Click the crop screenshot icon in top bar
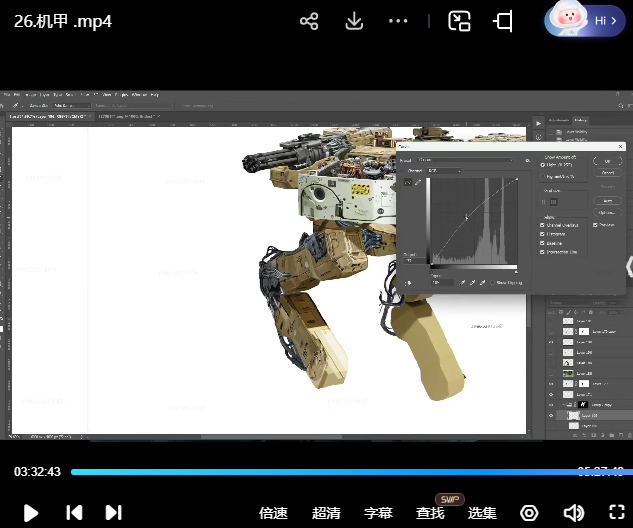Screen dimensions: 633x528 [503, 21]
